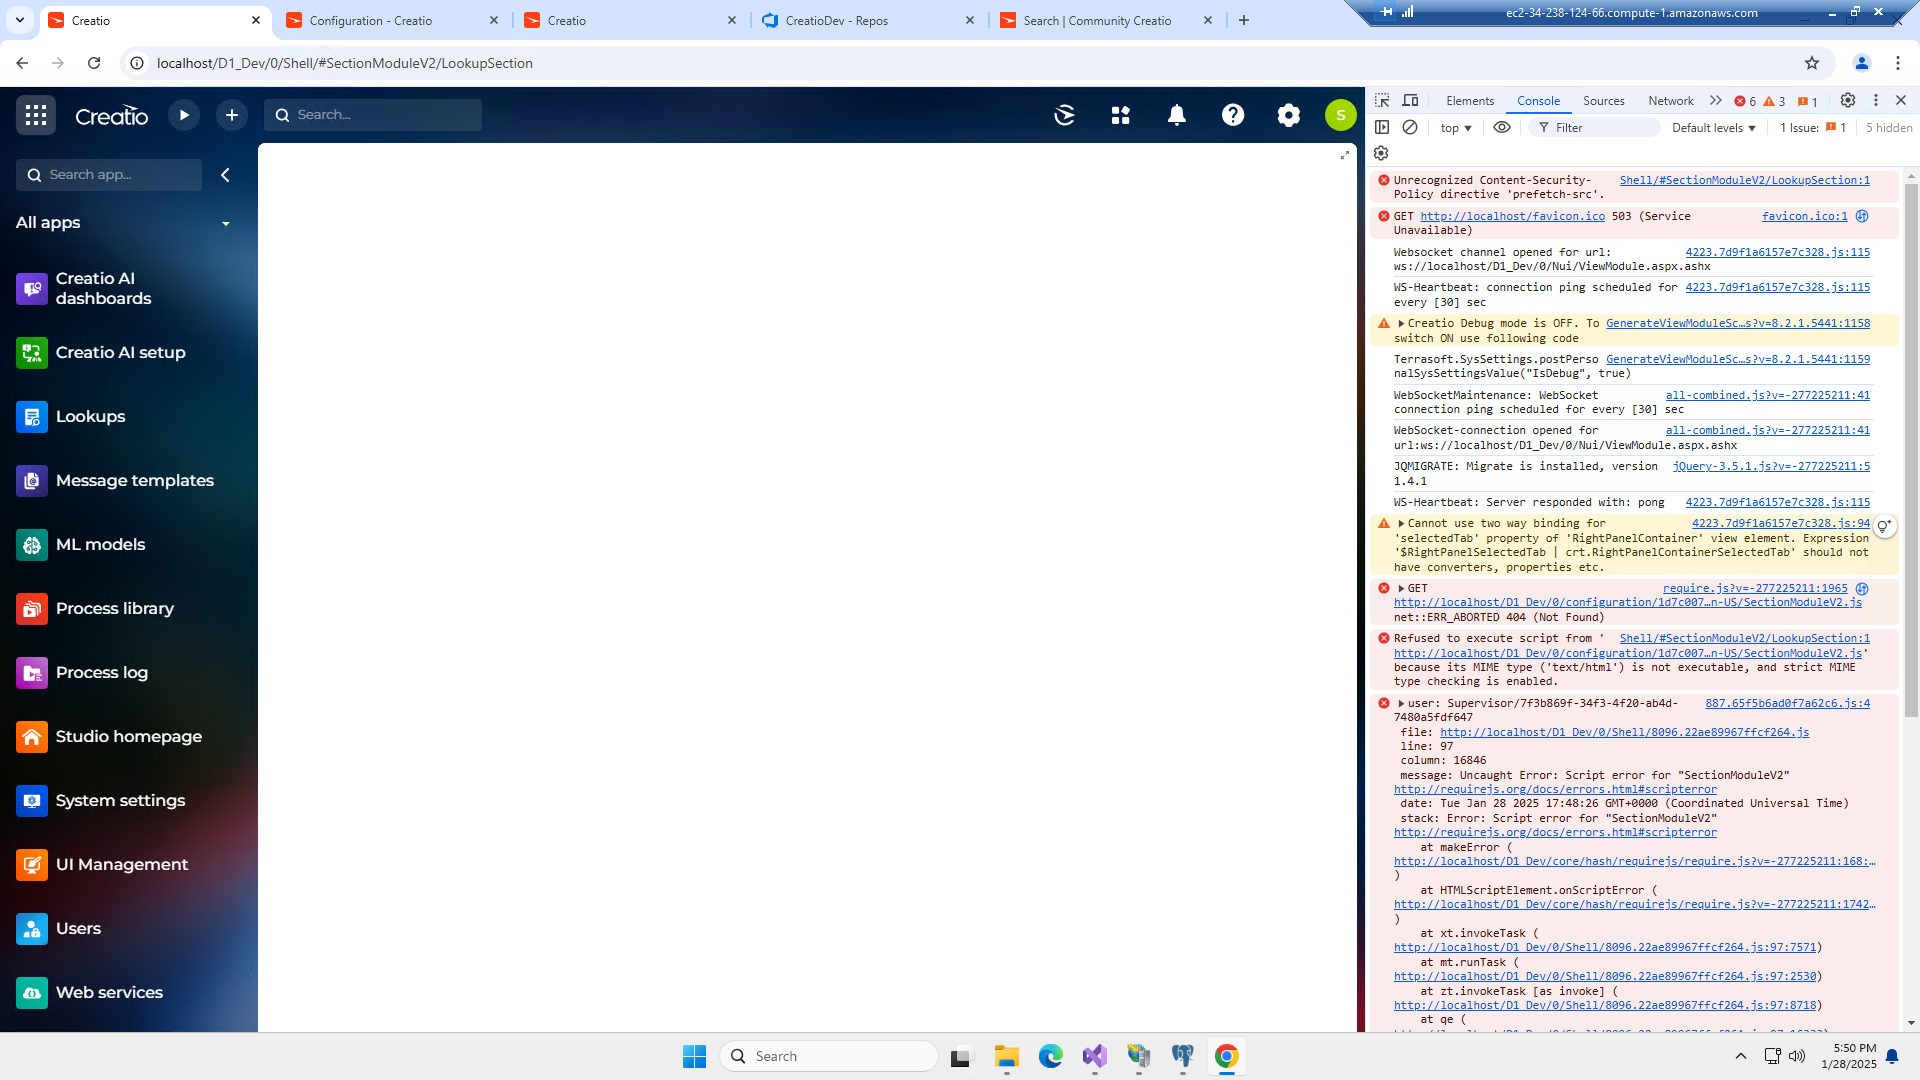
Task: Open Web services section
Action: pos(128,993)
